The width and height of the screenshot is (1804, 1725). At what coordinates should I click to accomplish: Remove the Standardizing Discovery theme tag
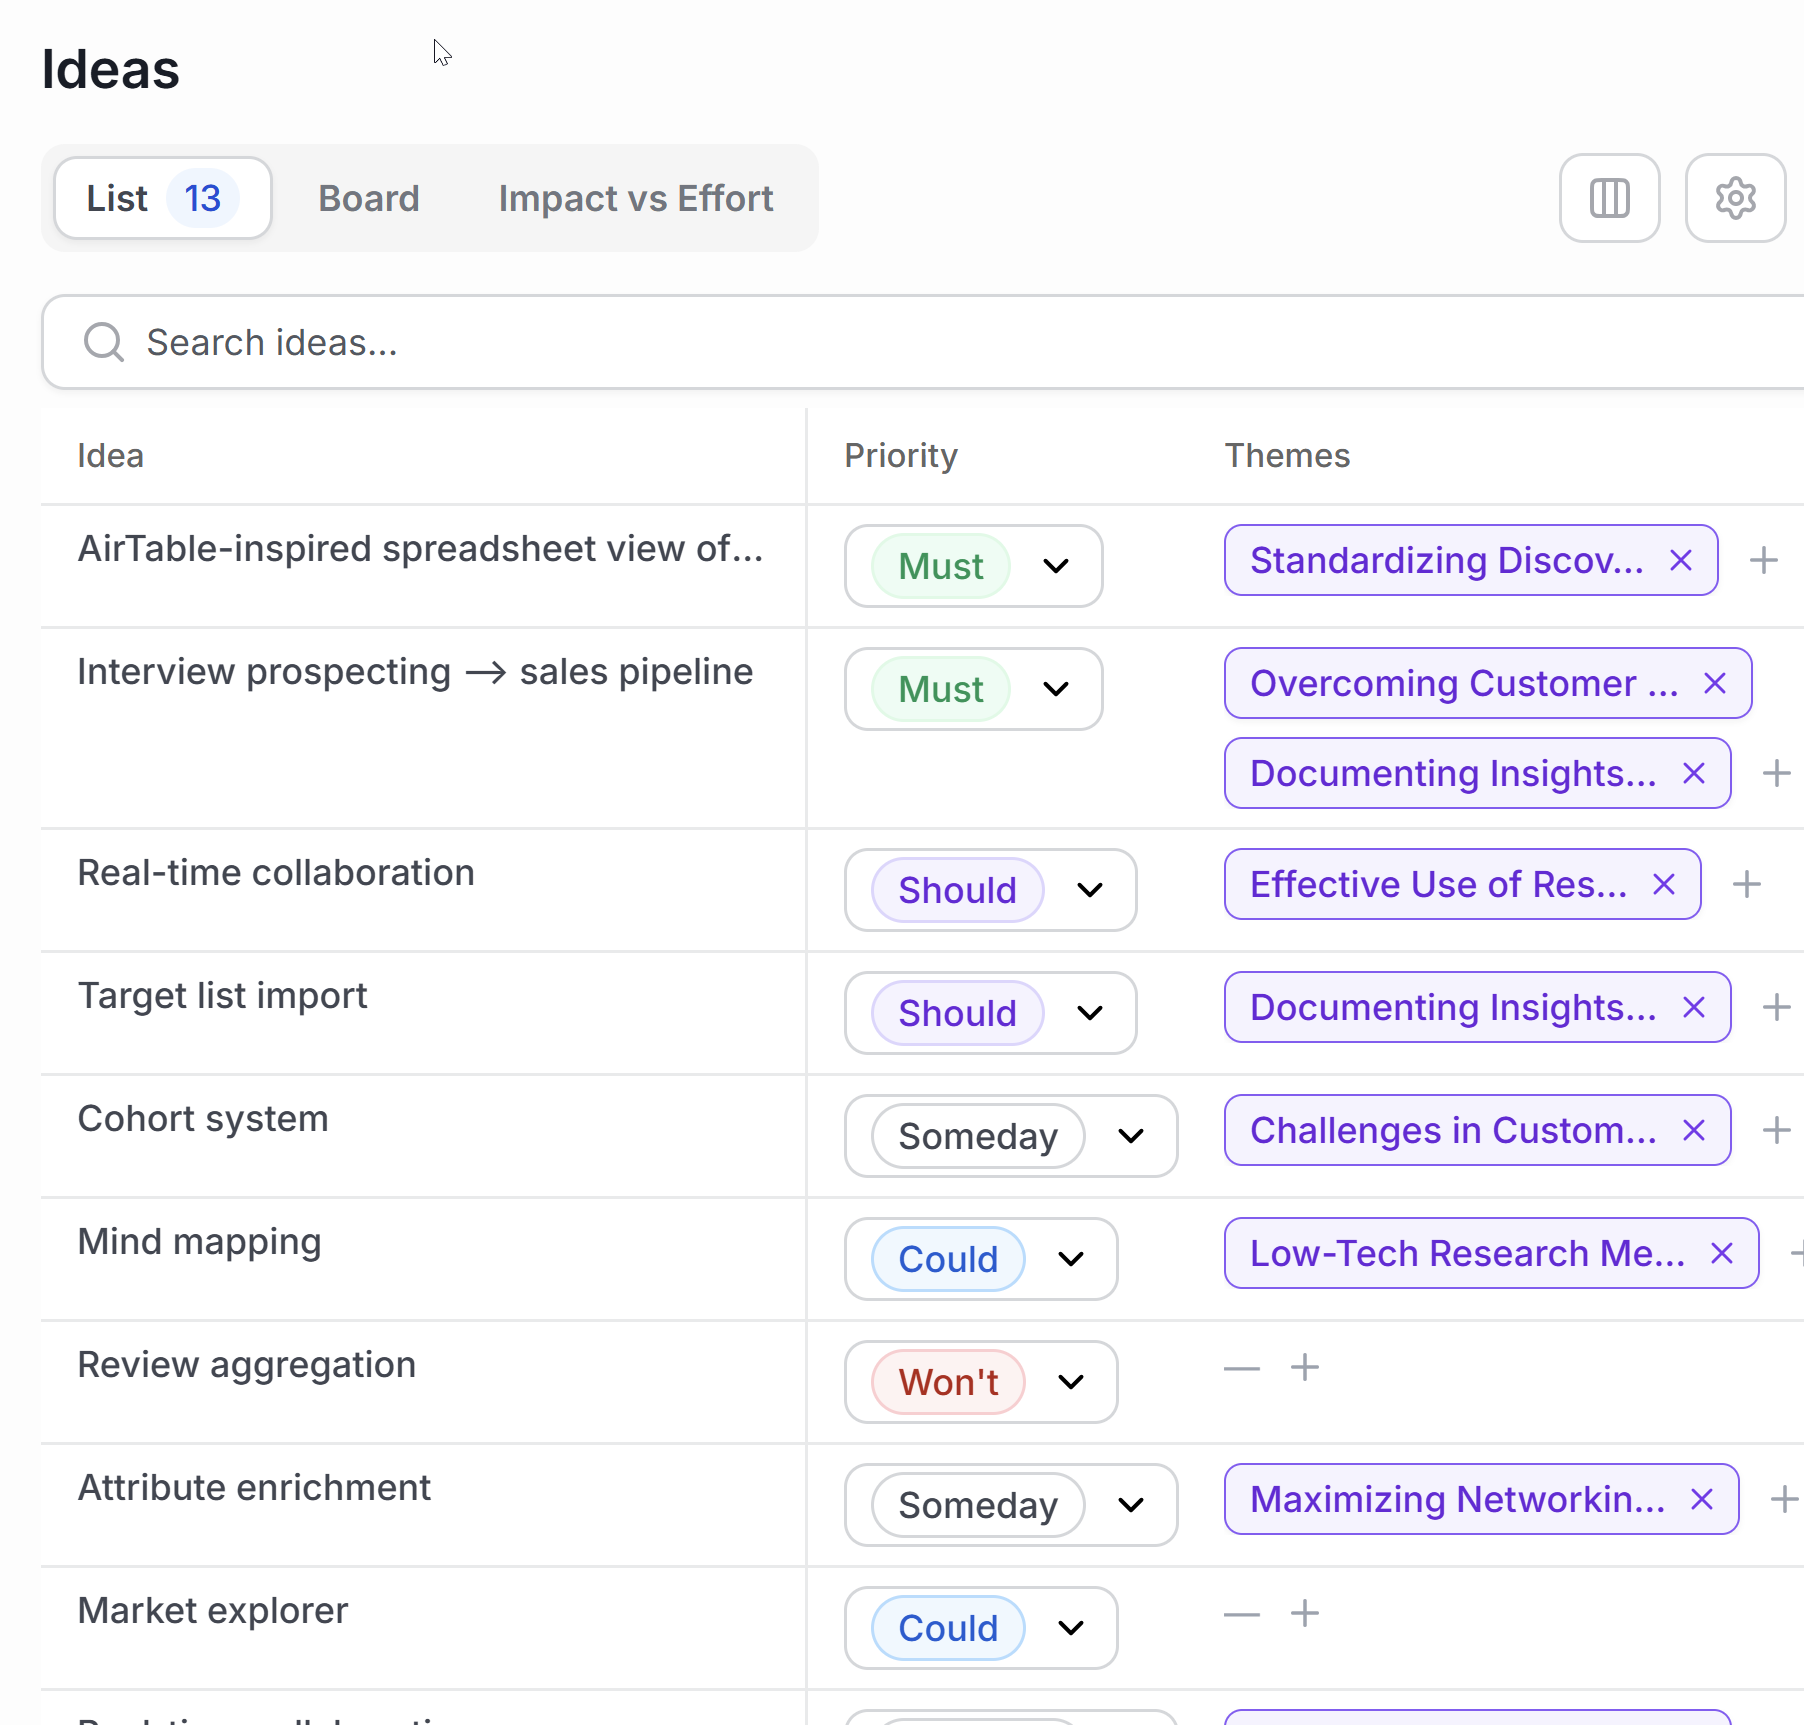(1679, 560)
